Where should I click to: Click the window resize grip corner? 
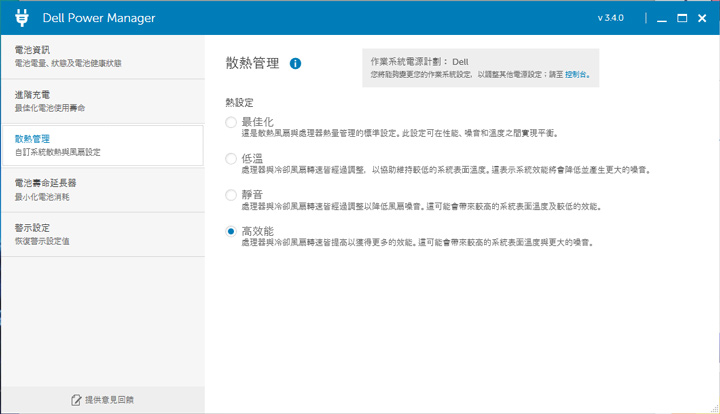[x=714, y=408]
